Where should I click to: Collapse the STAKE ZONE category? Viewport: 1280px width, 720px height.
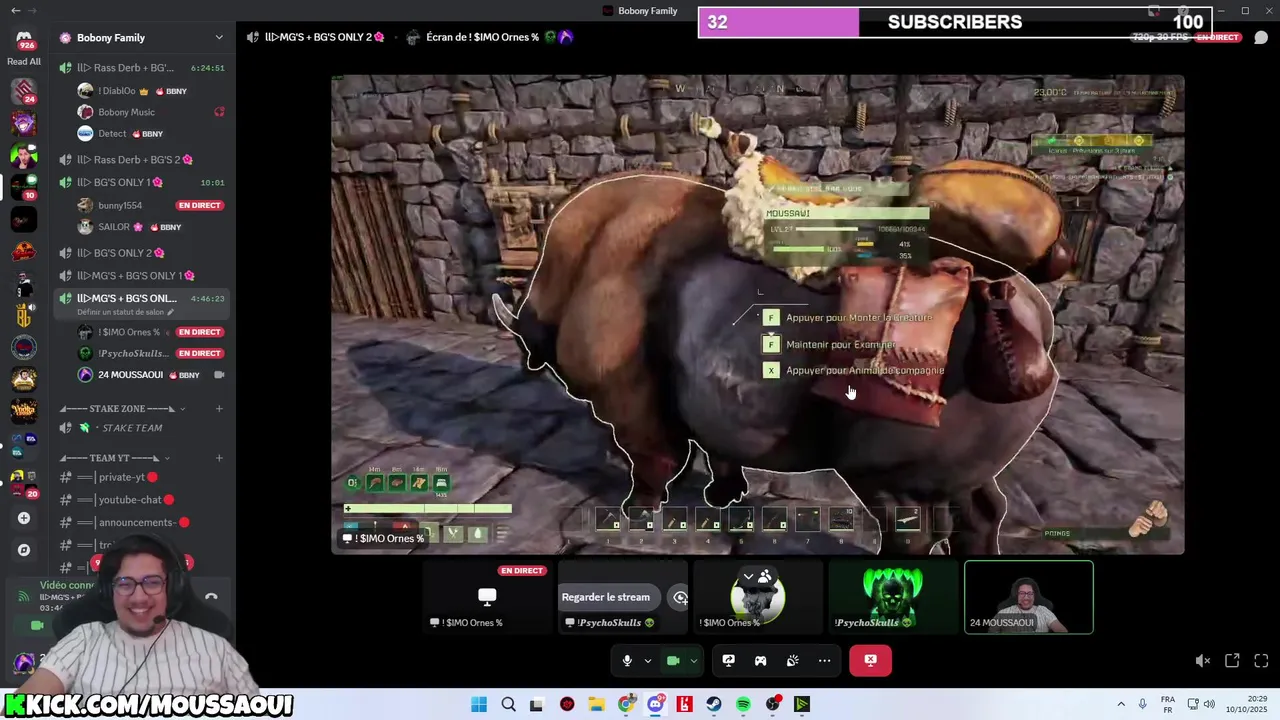pyautogui.click(x=122, y=409)
